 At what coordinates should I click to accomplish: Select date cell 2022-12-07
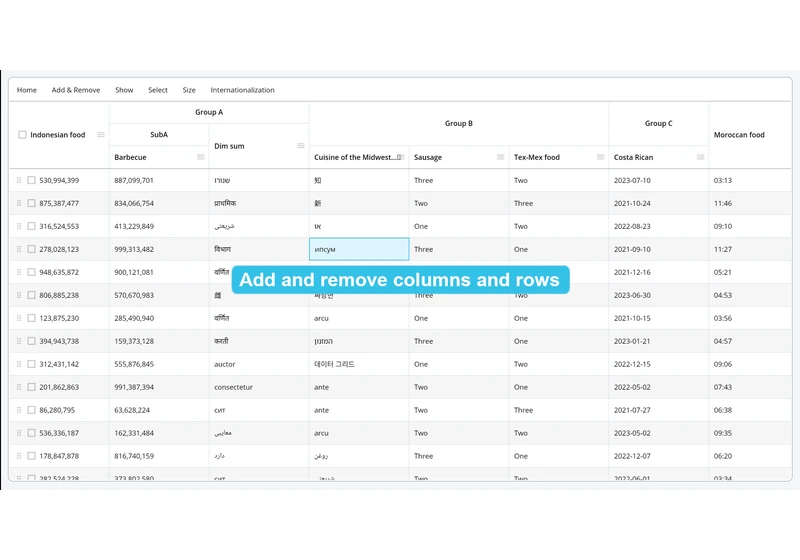[x=659, y=455]
